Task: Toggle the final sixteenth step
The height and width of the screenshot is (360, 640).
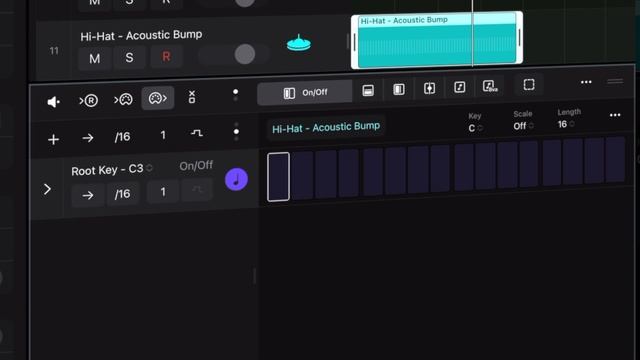Action: 616,160
